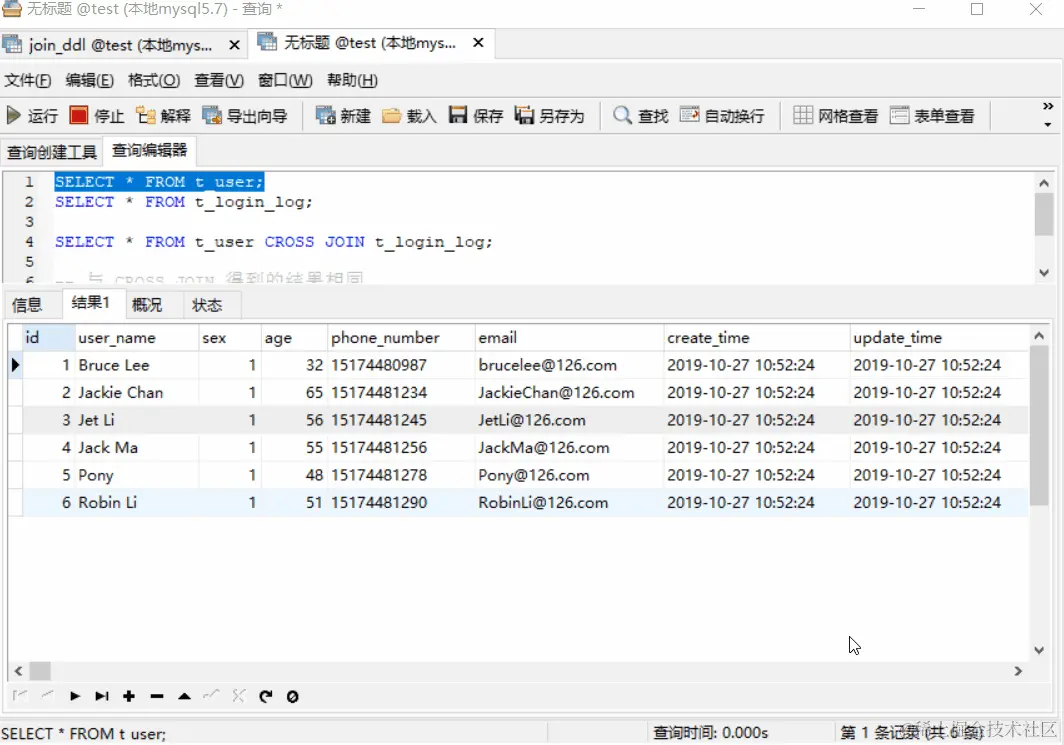Open the 查找 search tool
Viewport: 1064px width, 745px height.
(641, 116)
